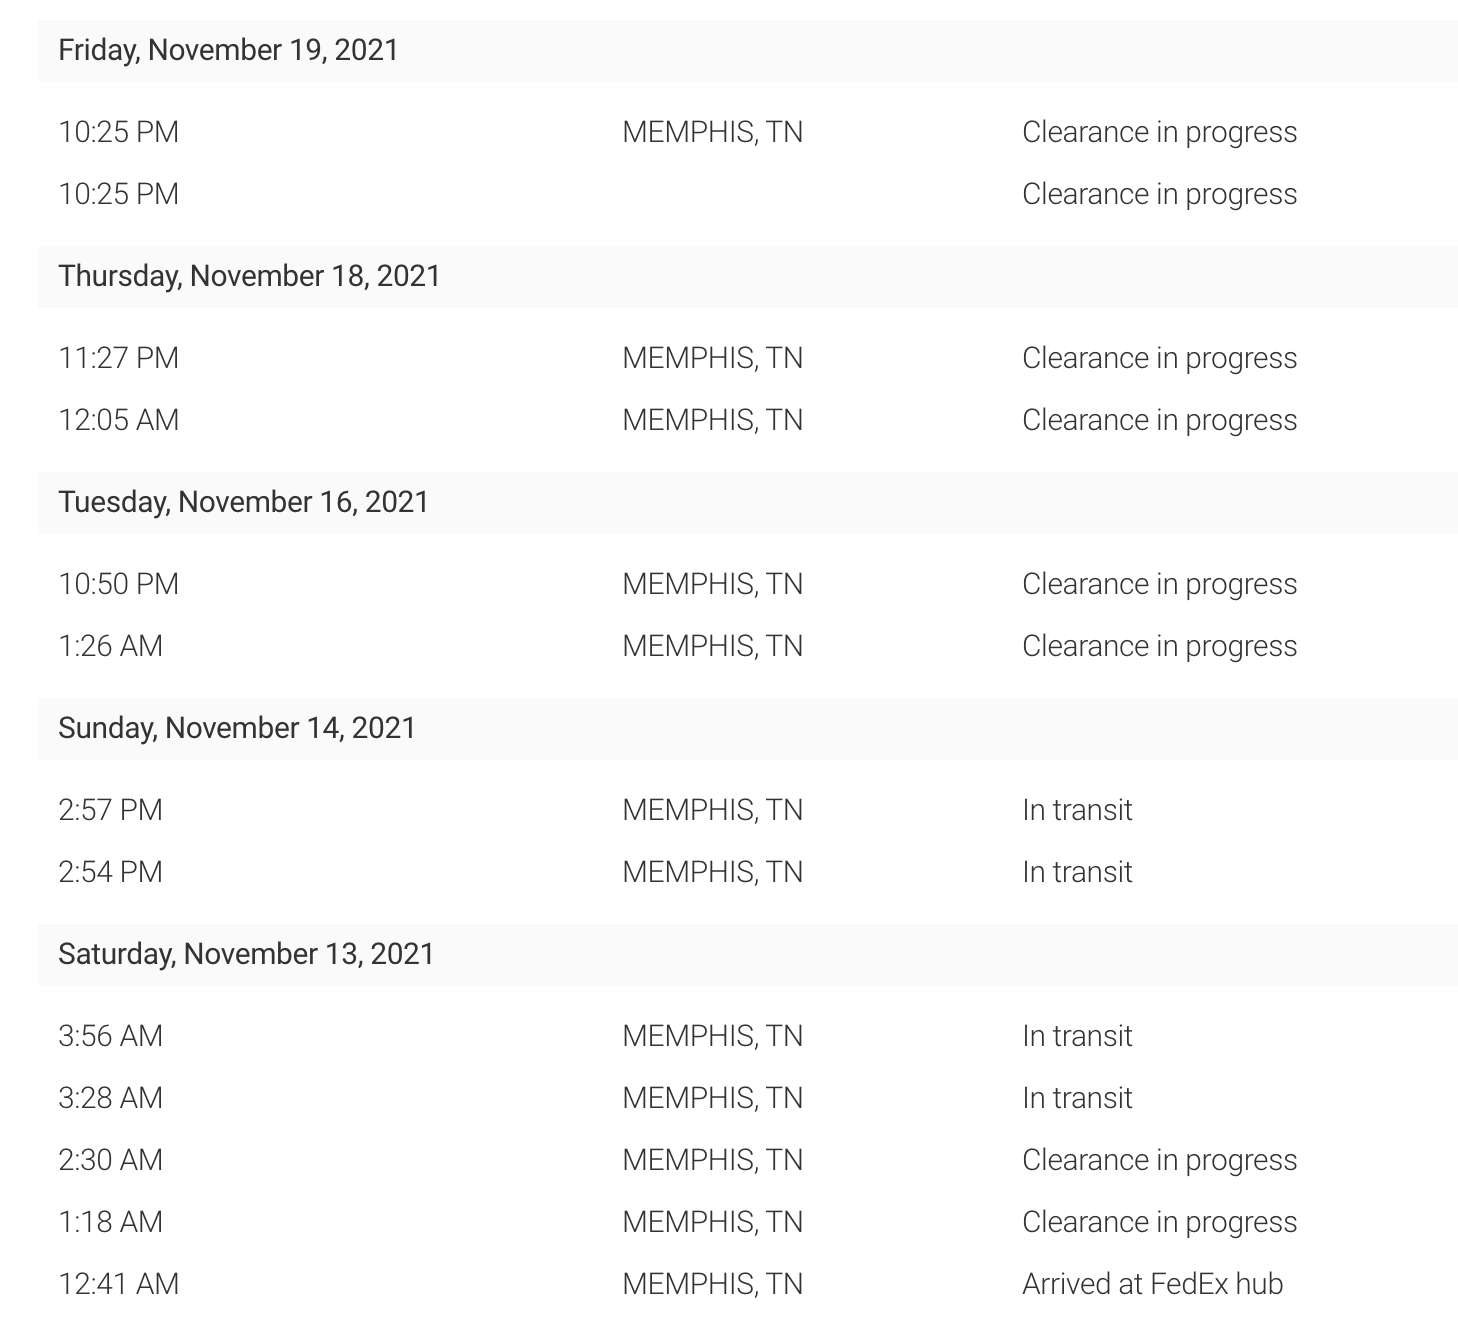Select the 1:18 AM scan time
Viewport: 1458px width, 1328px height.
[x=110, y=1222]
